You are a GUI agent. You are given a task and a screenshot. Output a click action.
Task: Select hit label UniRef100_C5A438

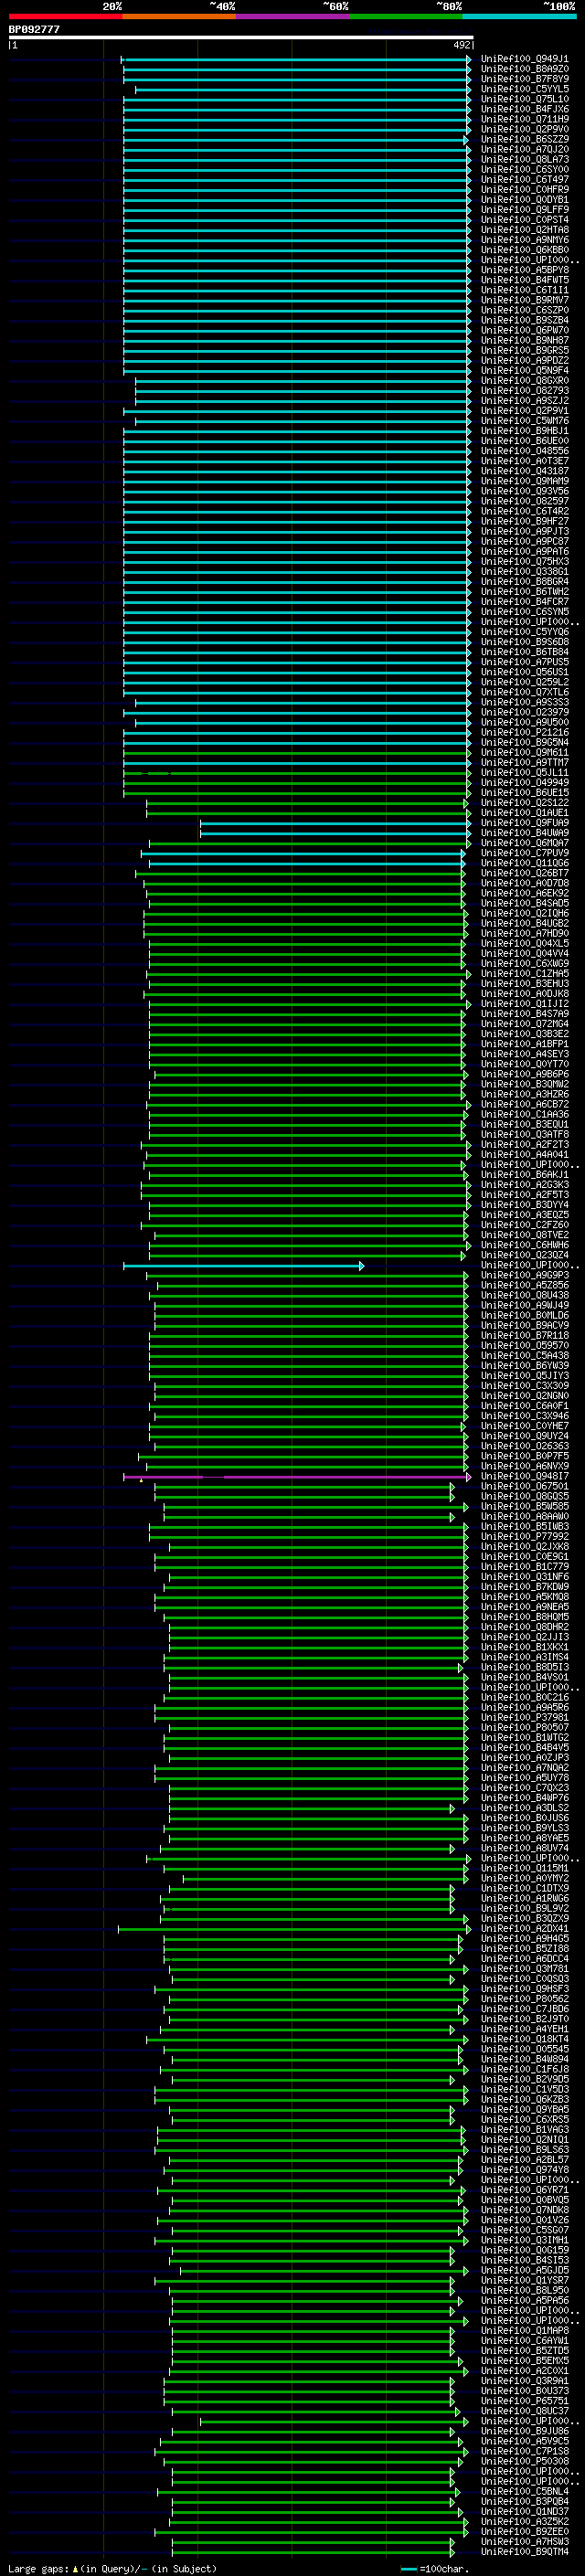click(x=525, y=1356)
